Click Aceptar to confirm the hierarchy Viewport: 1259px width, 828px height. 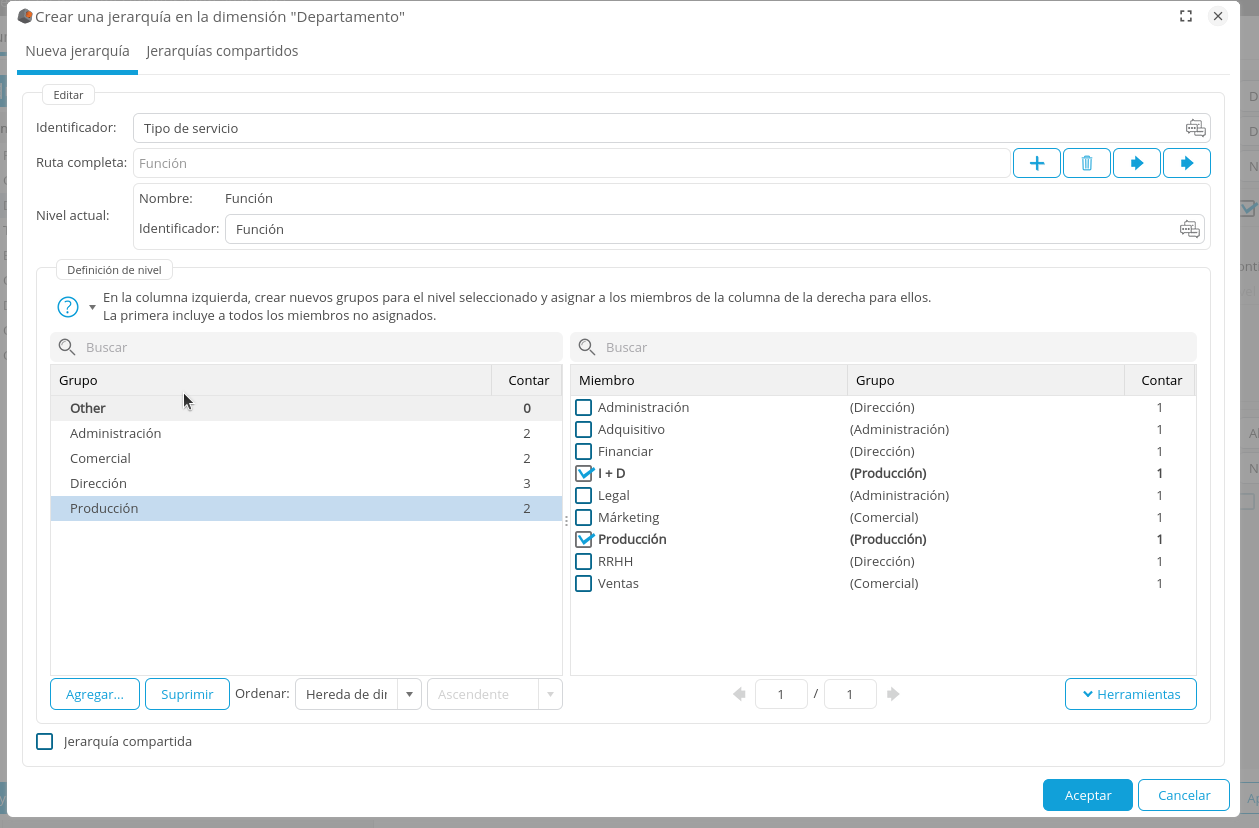pyautogui.click(x=1087, y=795)
